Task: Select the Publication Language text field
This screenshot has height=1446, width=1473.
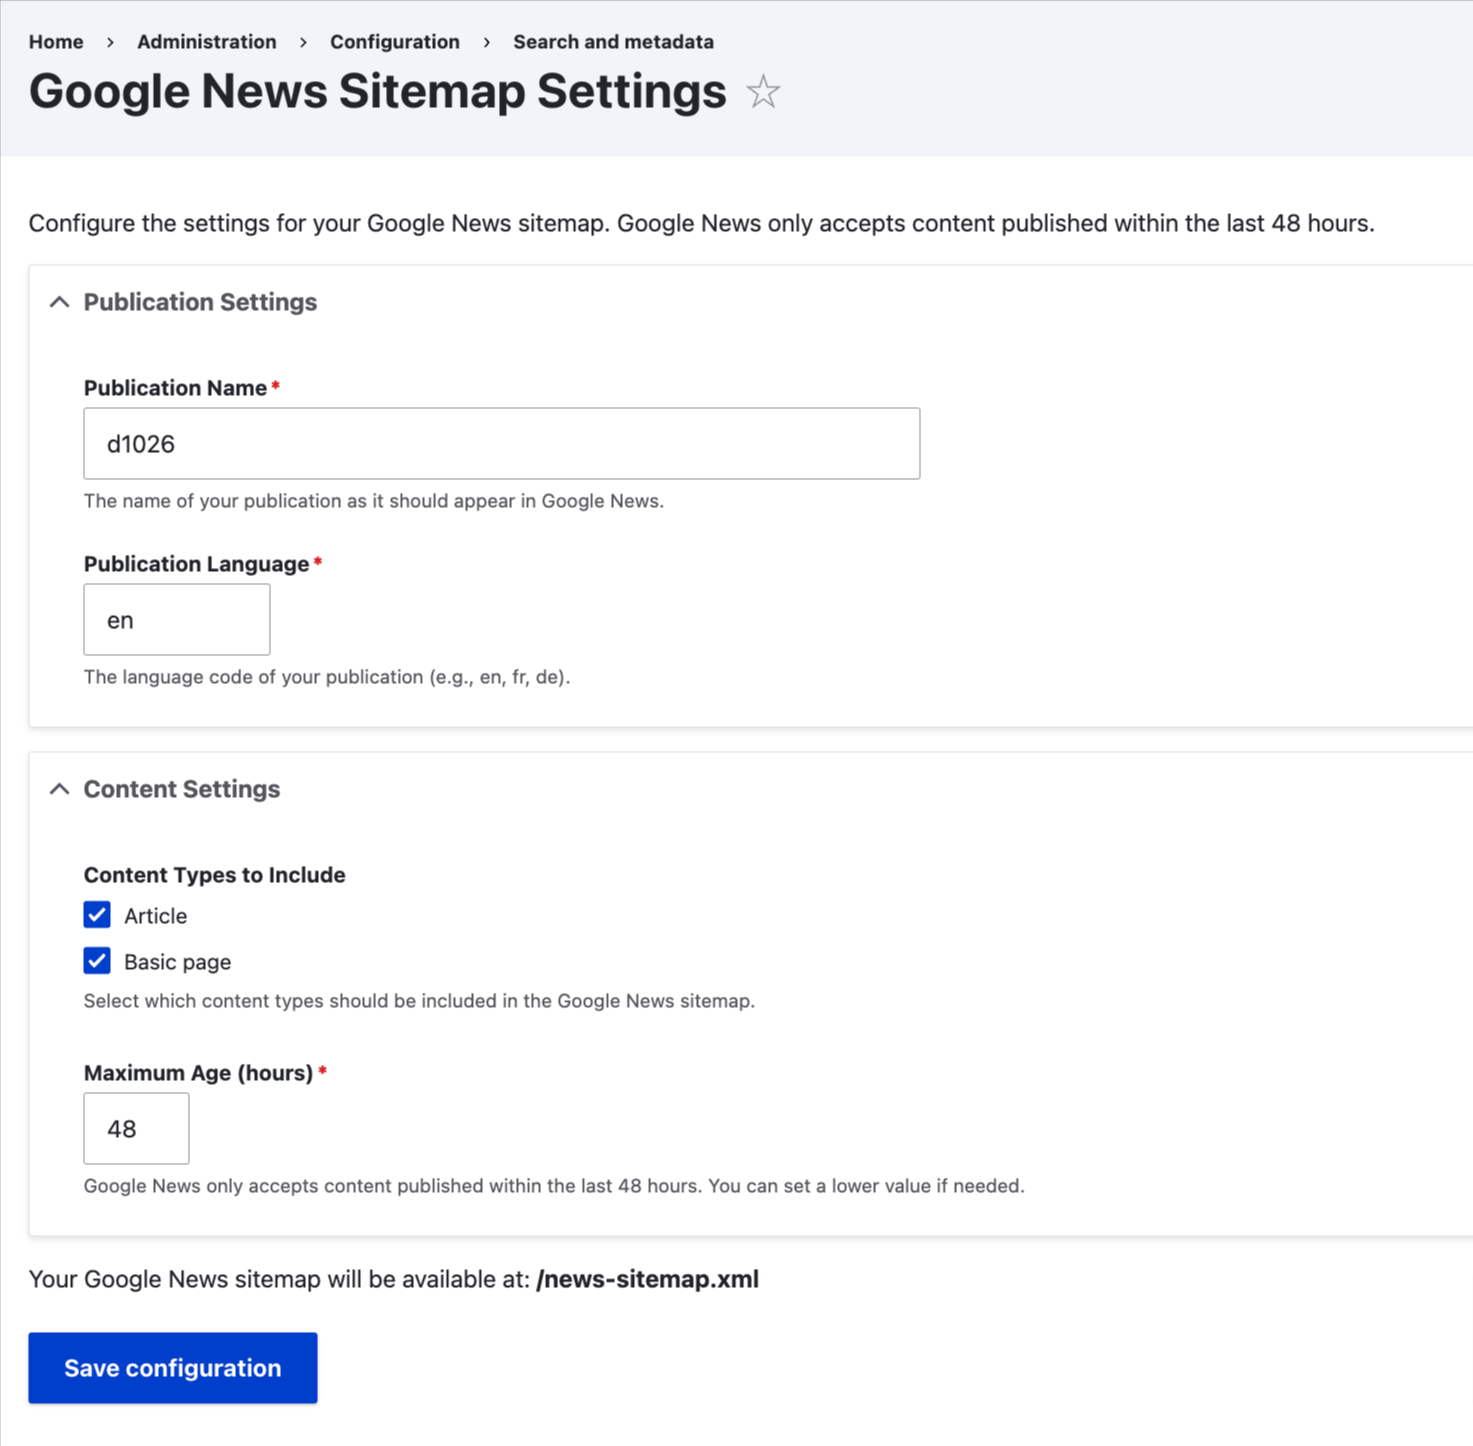Action: (x=176, y=619)
